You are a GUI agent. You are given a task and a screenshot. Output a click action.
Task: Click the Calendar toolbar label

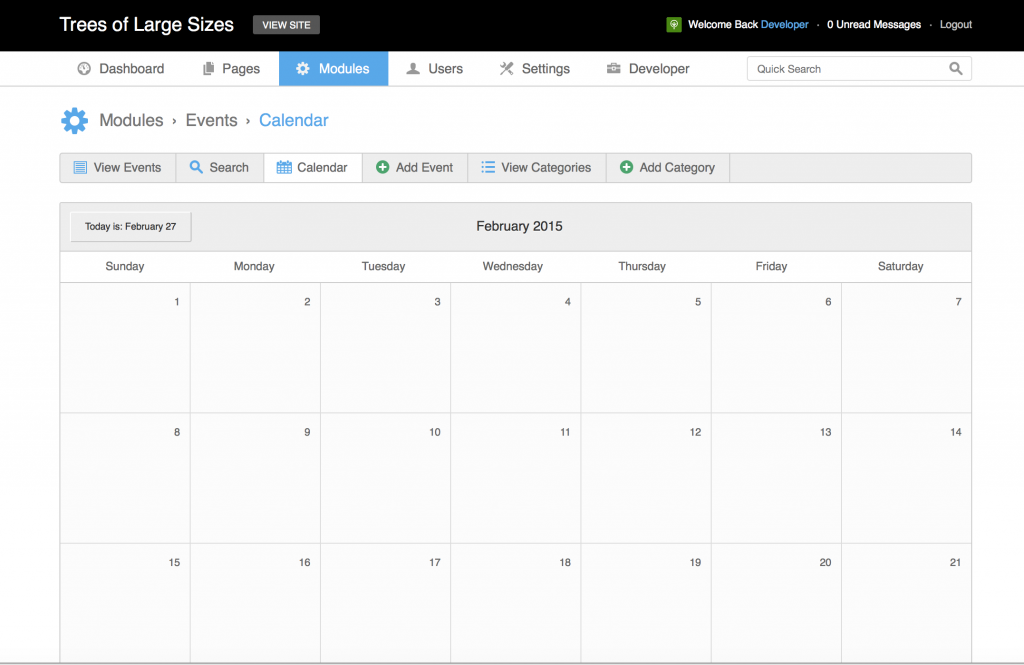(x=322, y=168)
